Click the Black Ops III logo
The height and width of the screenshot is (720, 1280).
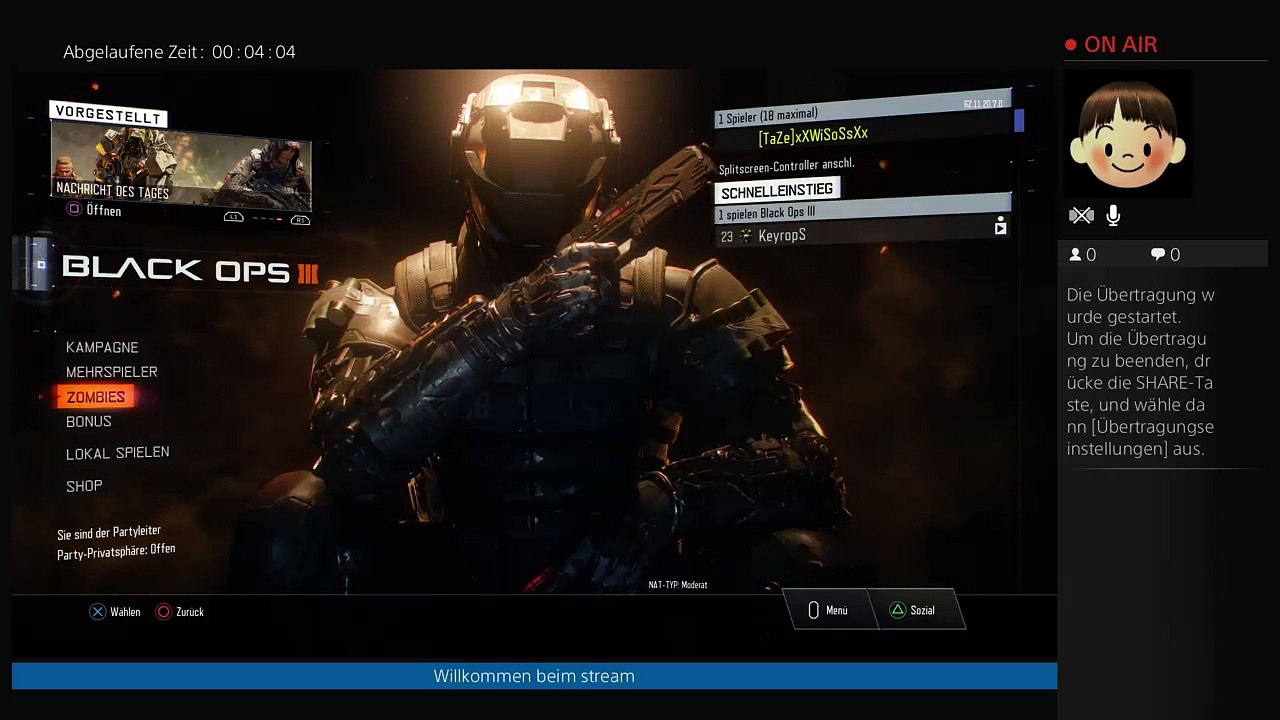(x=190, y=269)
